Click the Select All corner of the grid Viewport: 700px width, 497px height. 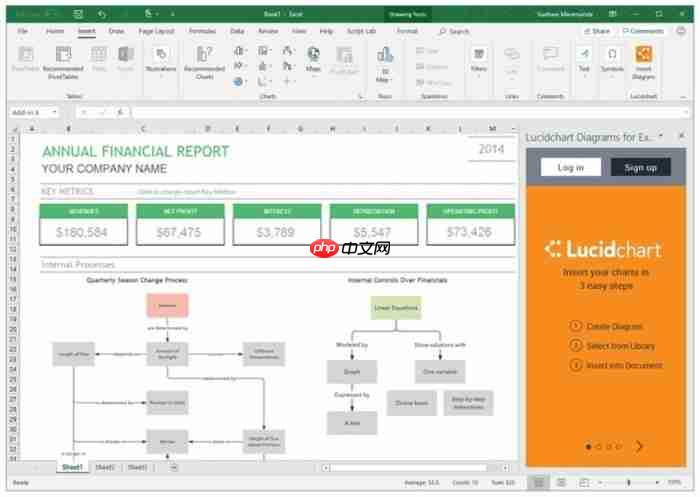pos(14,129)
